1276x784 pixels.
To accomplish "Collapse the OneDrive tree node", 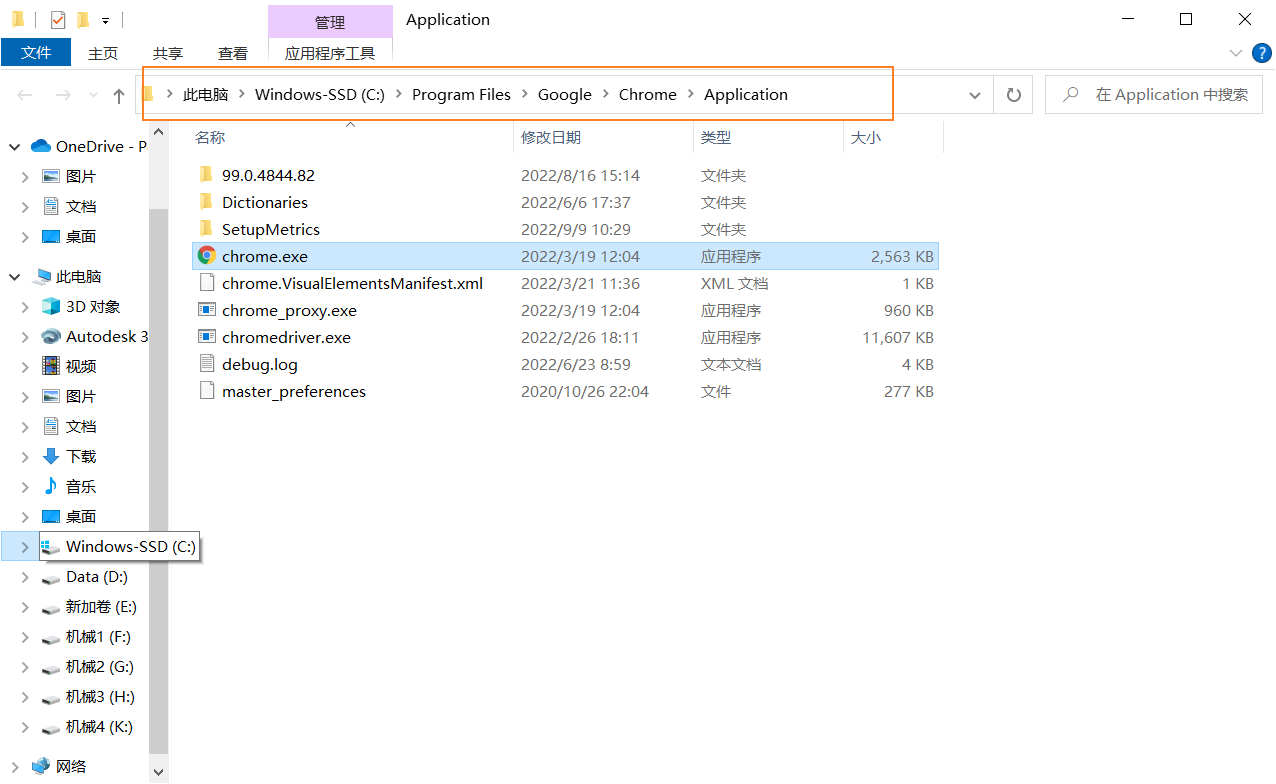I will click(14, 147).
